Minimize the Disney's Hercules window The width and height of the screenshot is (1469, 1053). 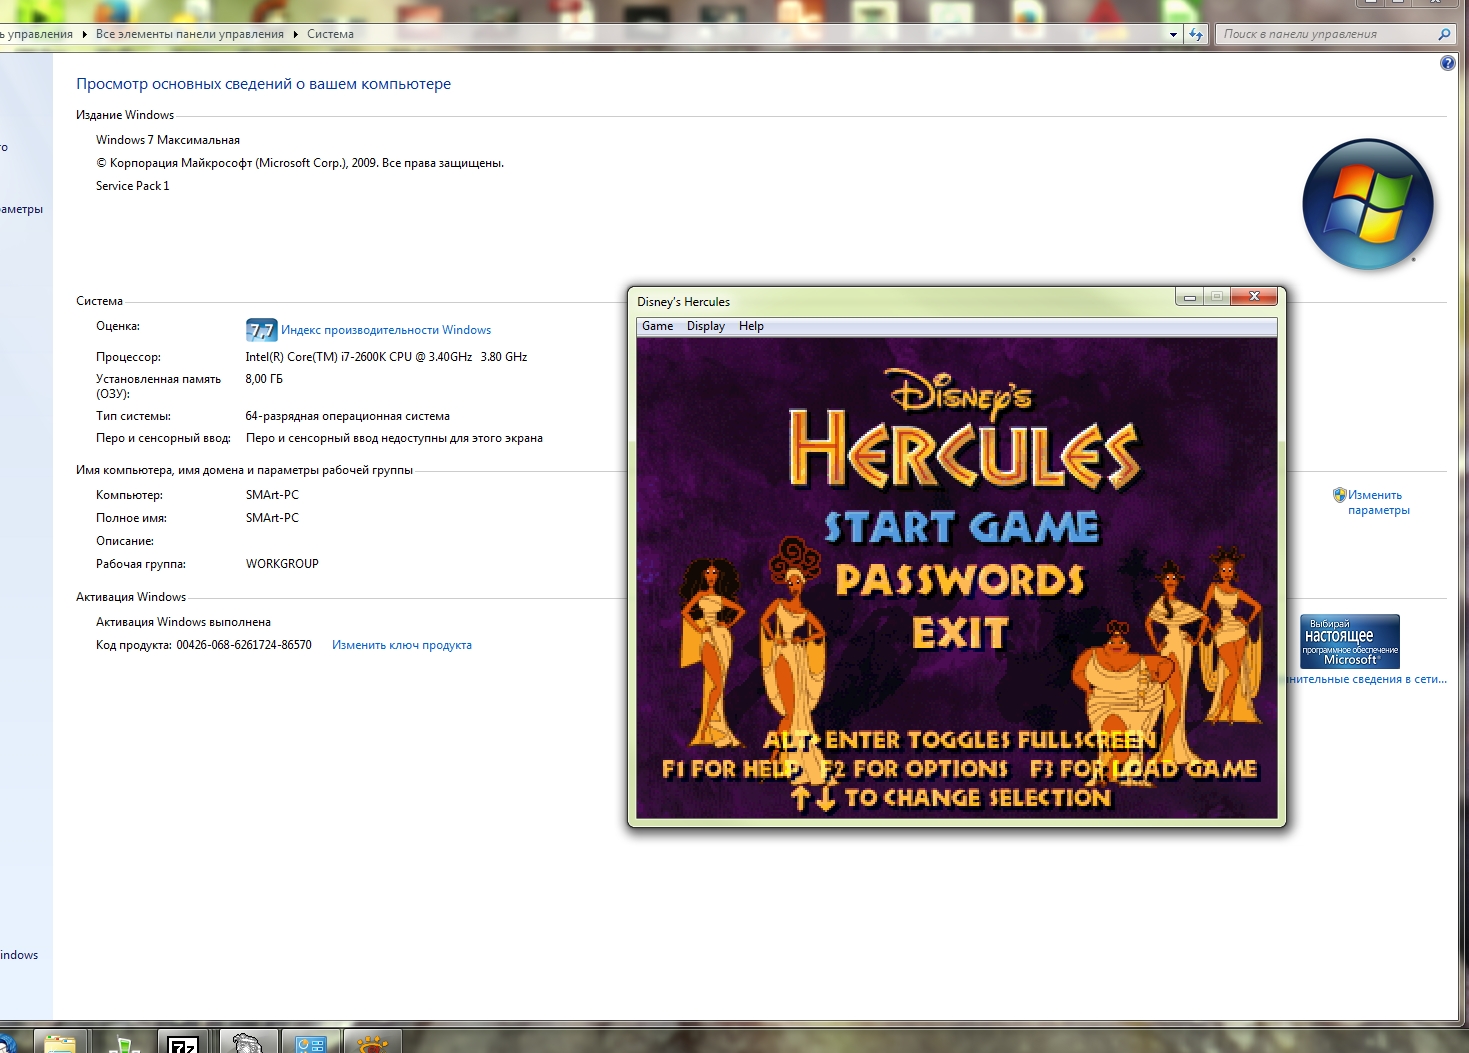click(x=1189, y=297)
